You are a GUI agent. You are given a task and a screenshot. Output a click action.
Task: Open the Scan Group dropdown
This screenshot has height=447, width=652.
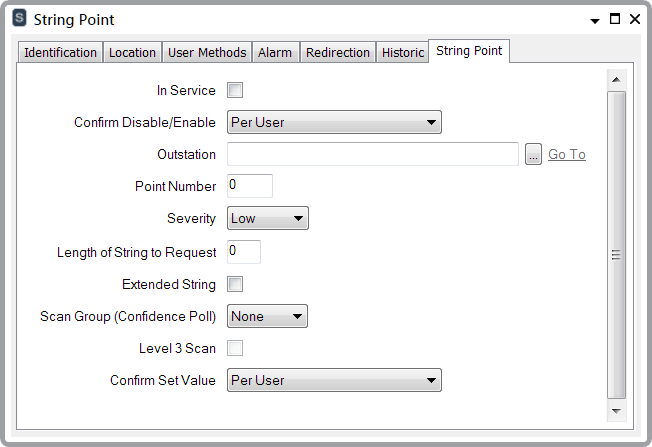coord(267,316)
